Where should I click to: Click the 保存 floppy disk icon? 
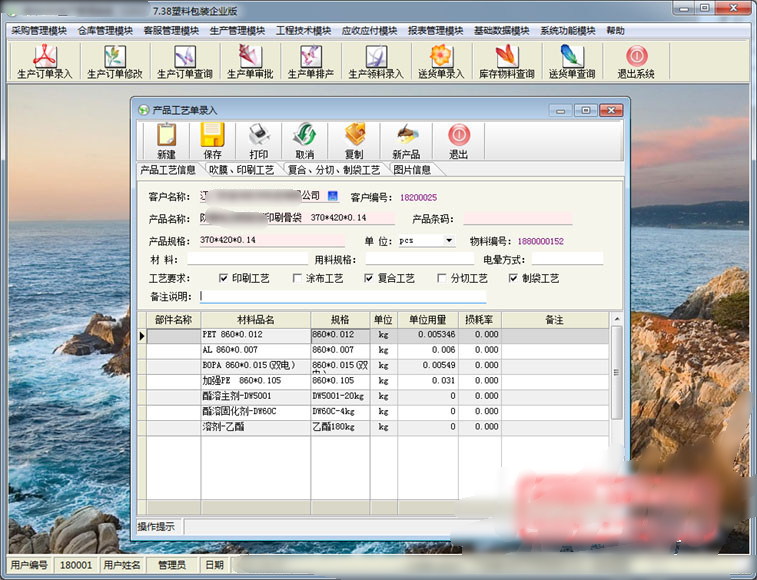[x=212, y=141]
